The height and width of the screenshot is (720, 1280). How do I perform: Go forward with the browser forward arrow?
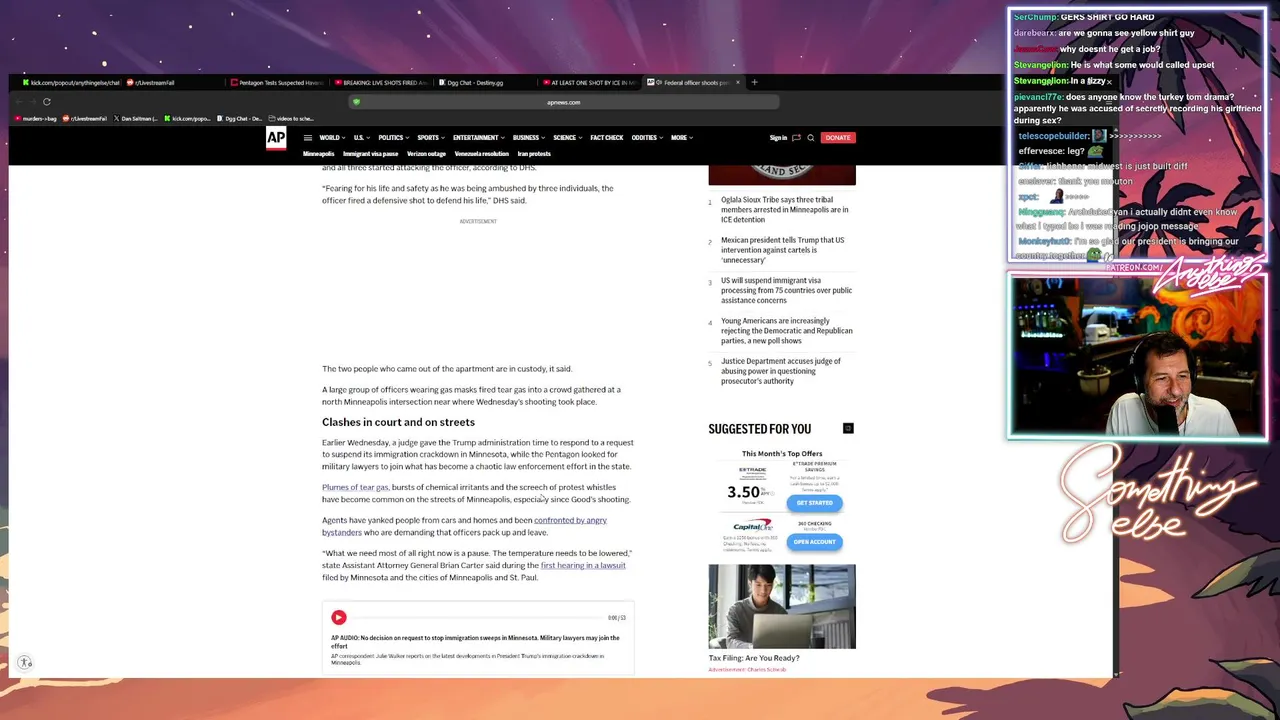pyautogui.click(x=33, y=102)
